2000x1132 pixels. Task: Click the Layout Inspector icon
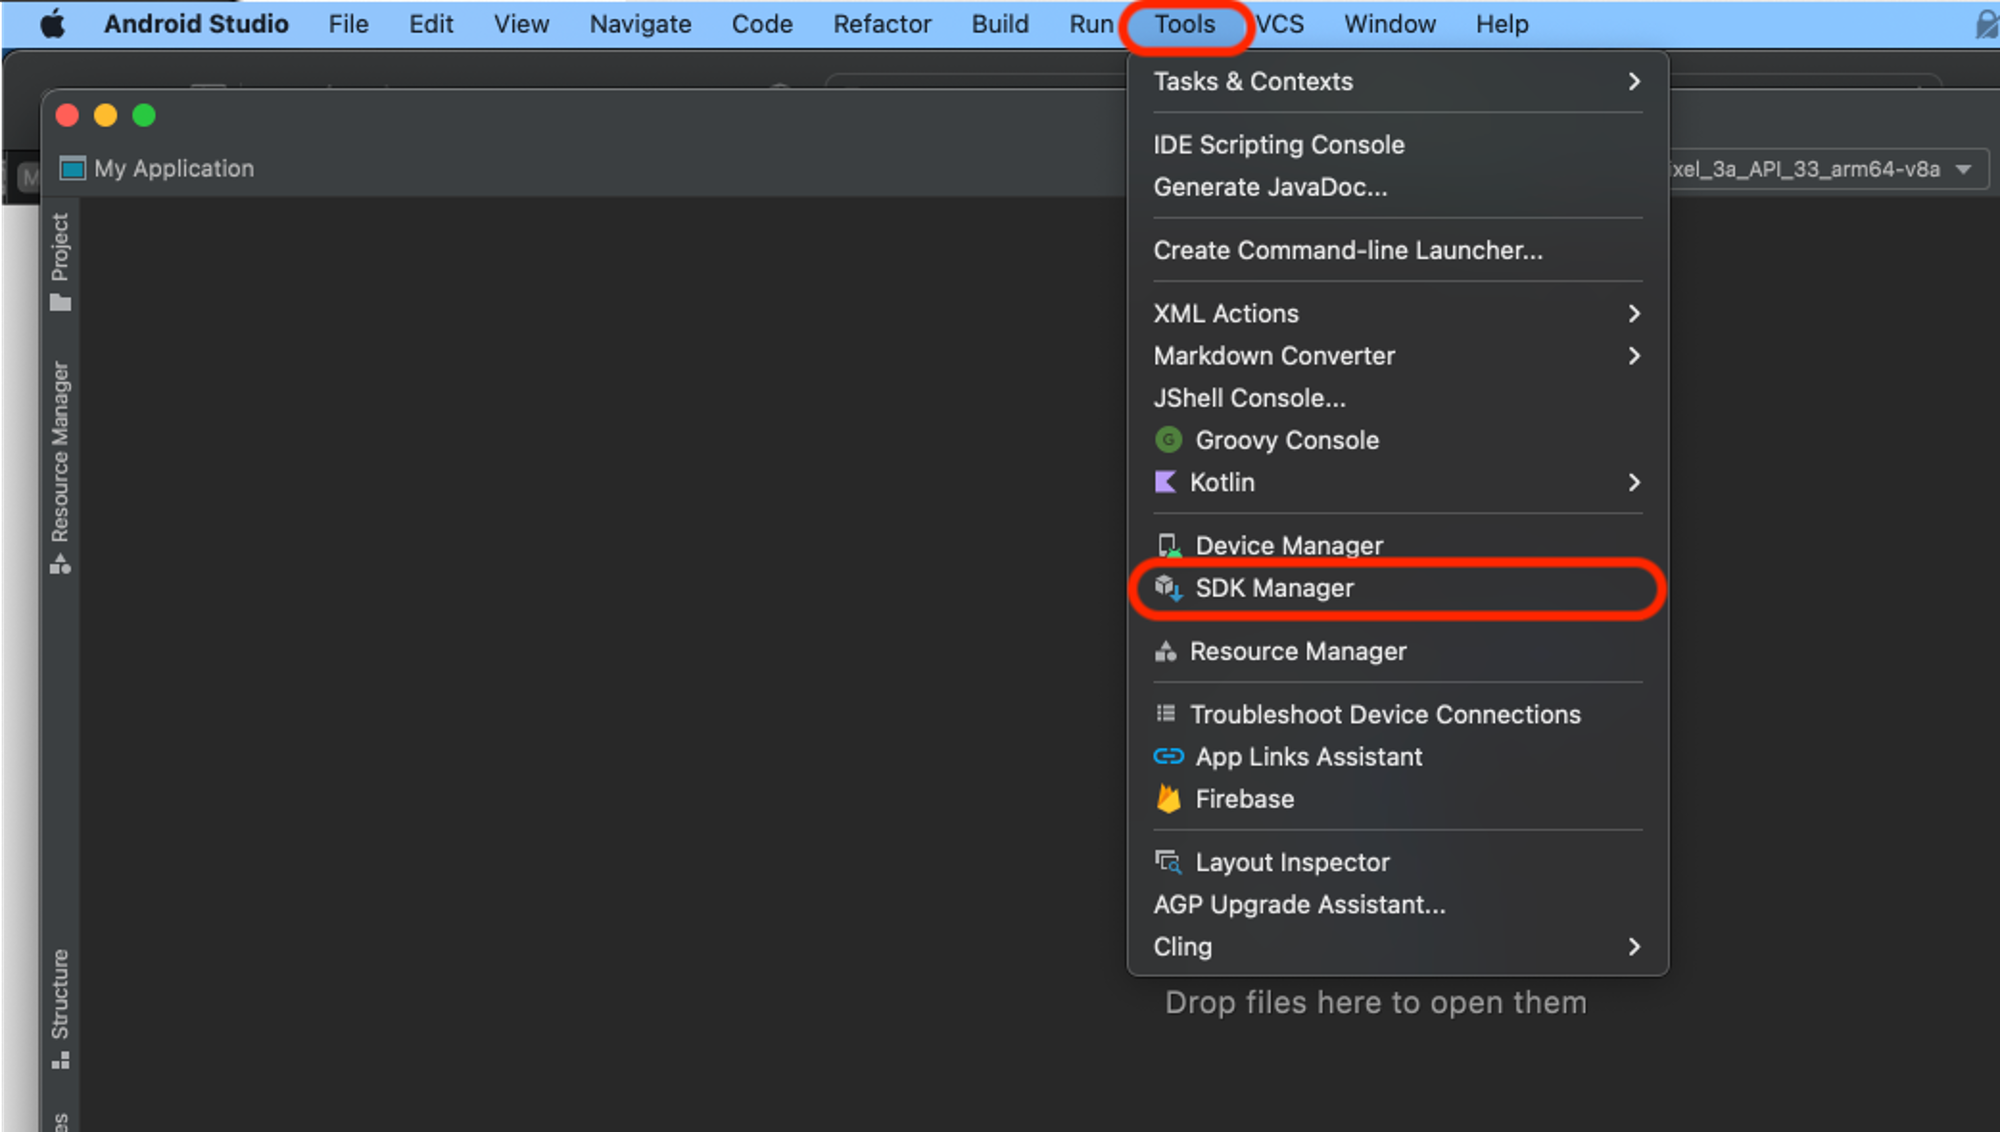pyautogui.click(x=1168, y=862)
